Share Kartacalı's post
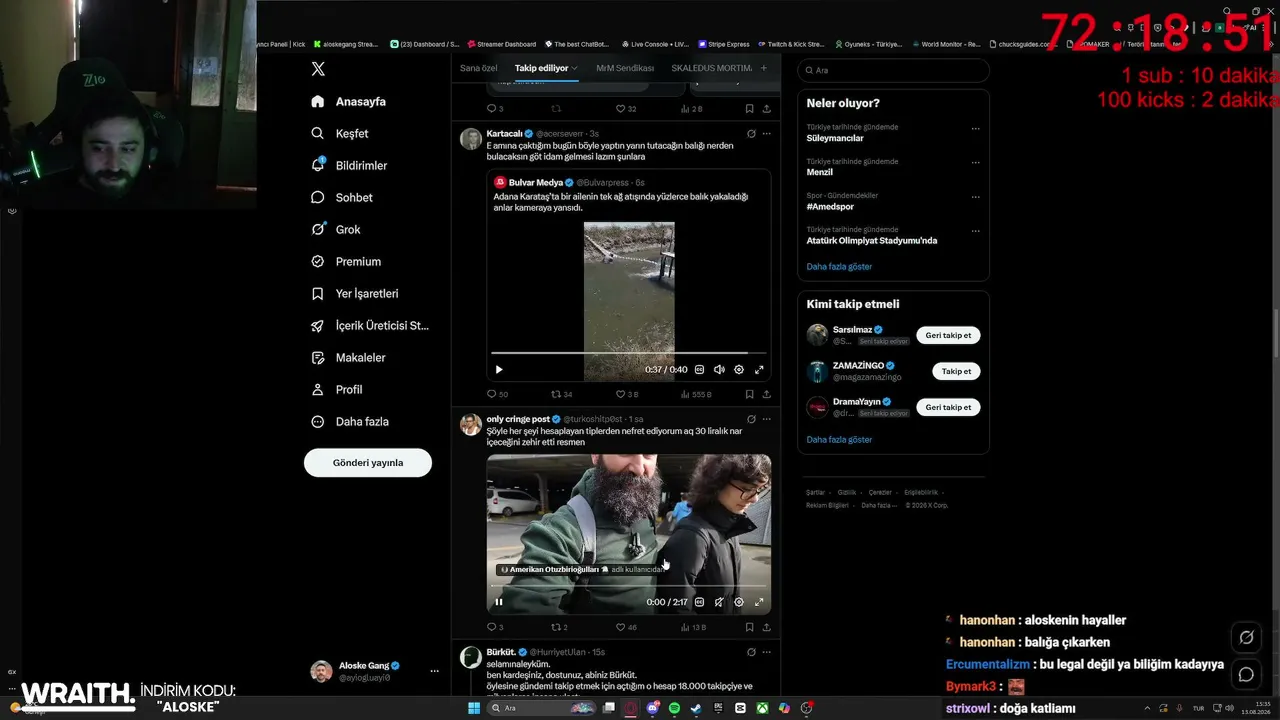 [x=767, y=394]
